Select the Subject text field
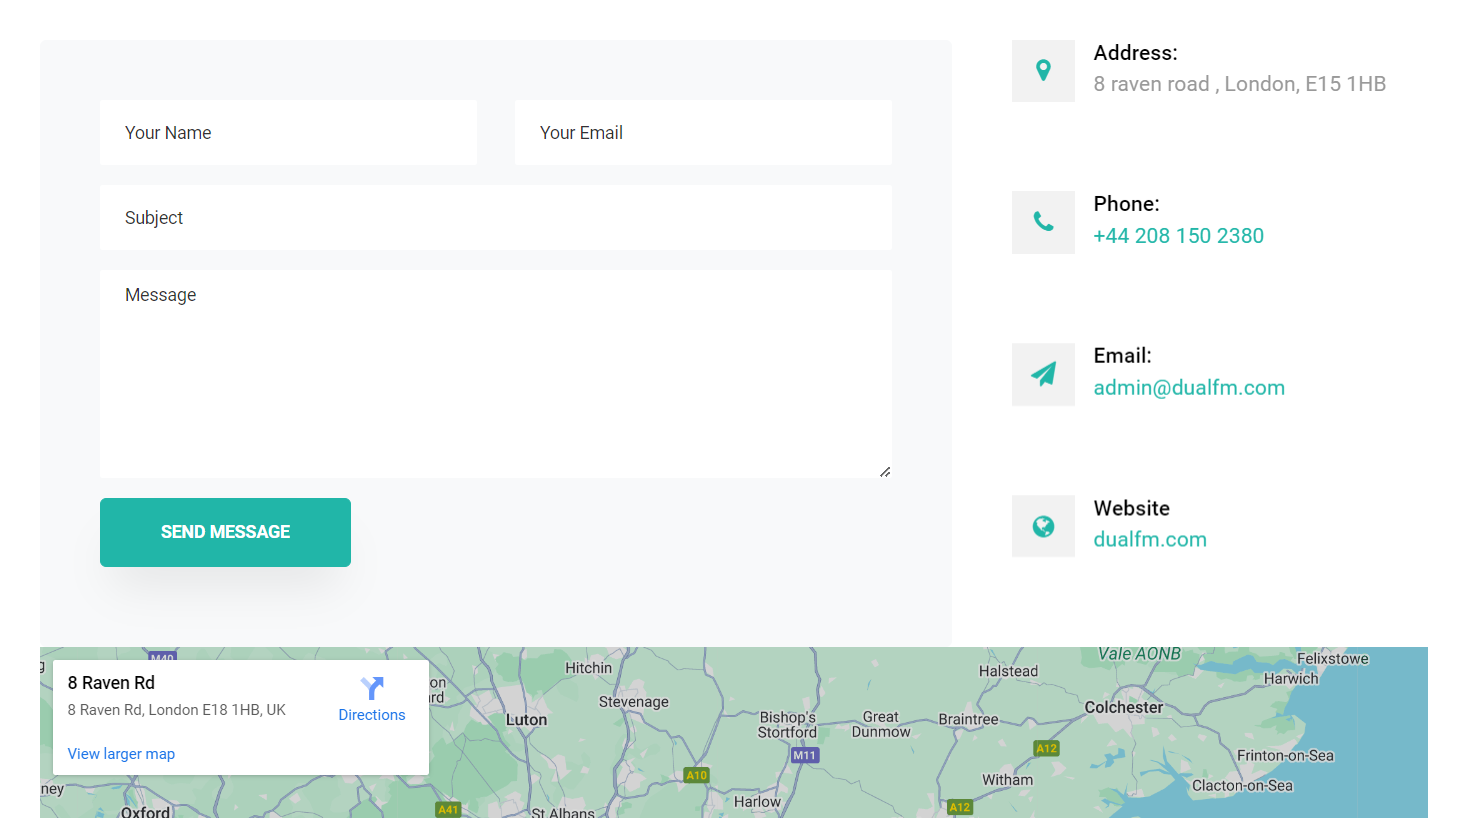Screen dimensions: 1476x818 [x=495, y=218]
